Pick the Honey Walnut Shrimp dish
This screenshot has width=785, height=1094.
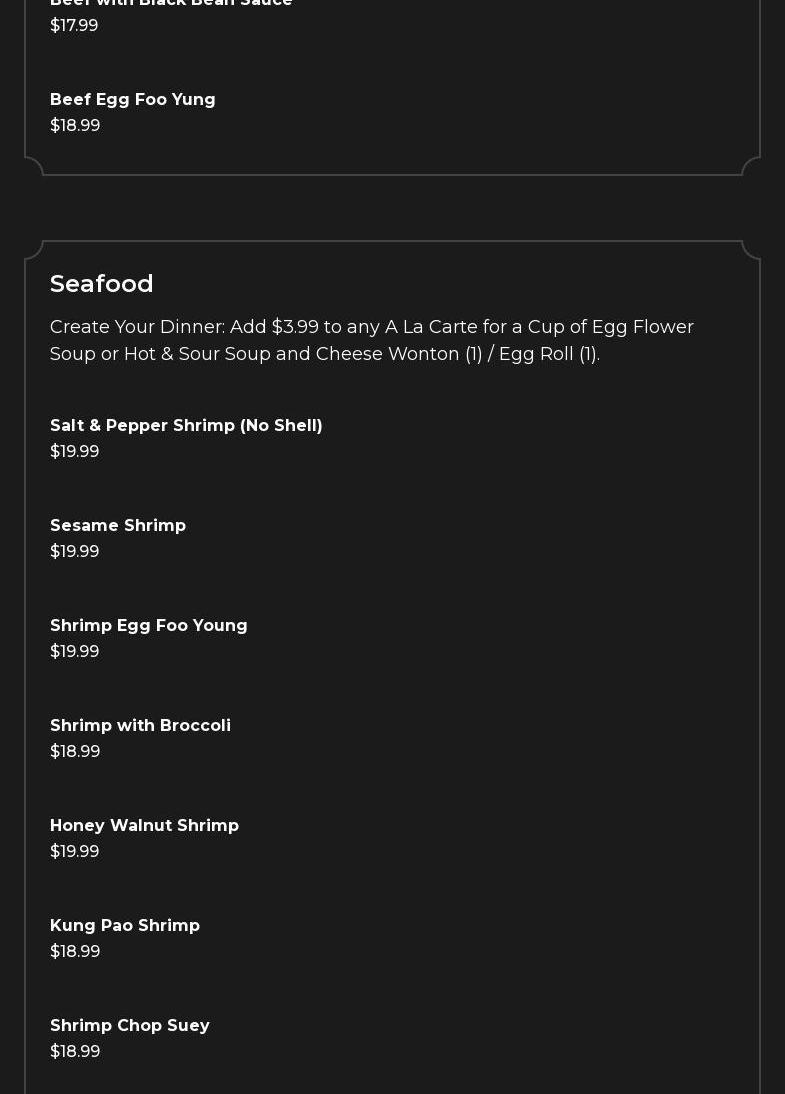coord(144,825)
